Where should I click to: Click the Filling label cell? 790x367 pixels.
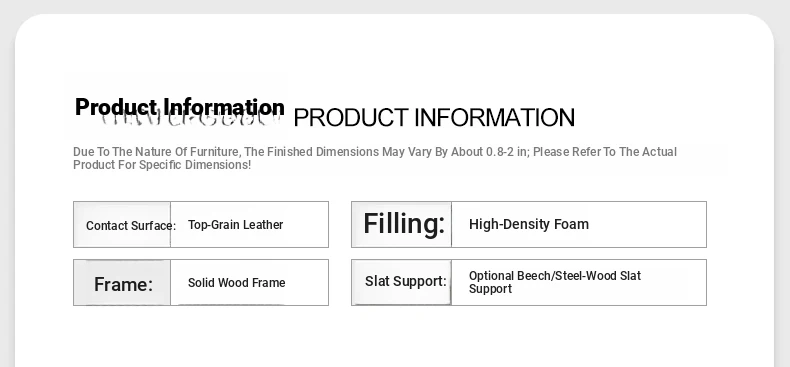point(402,224)
